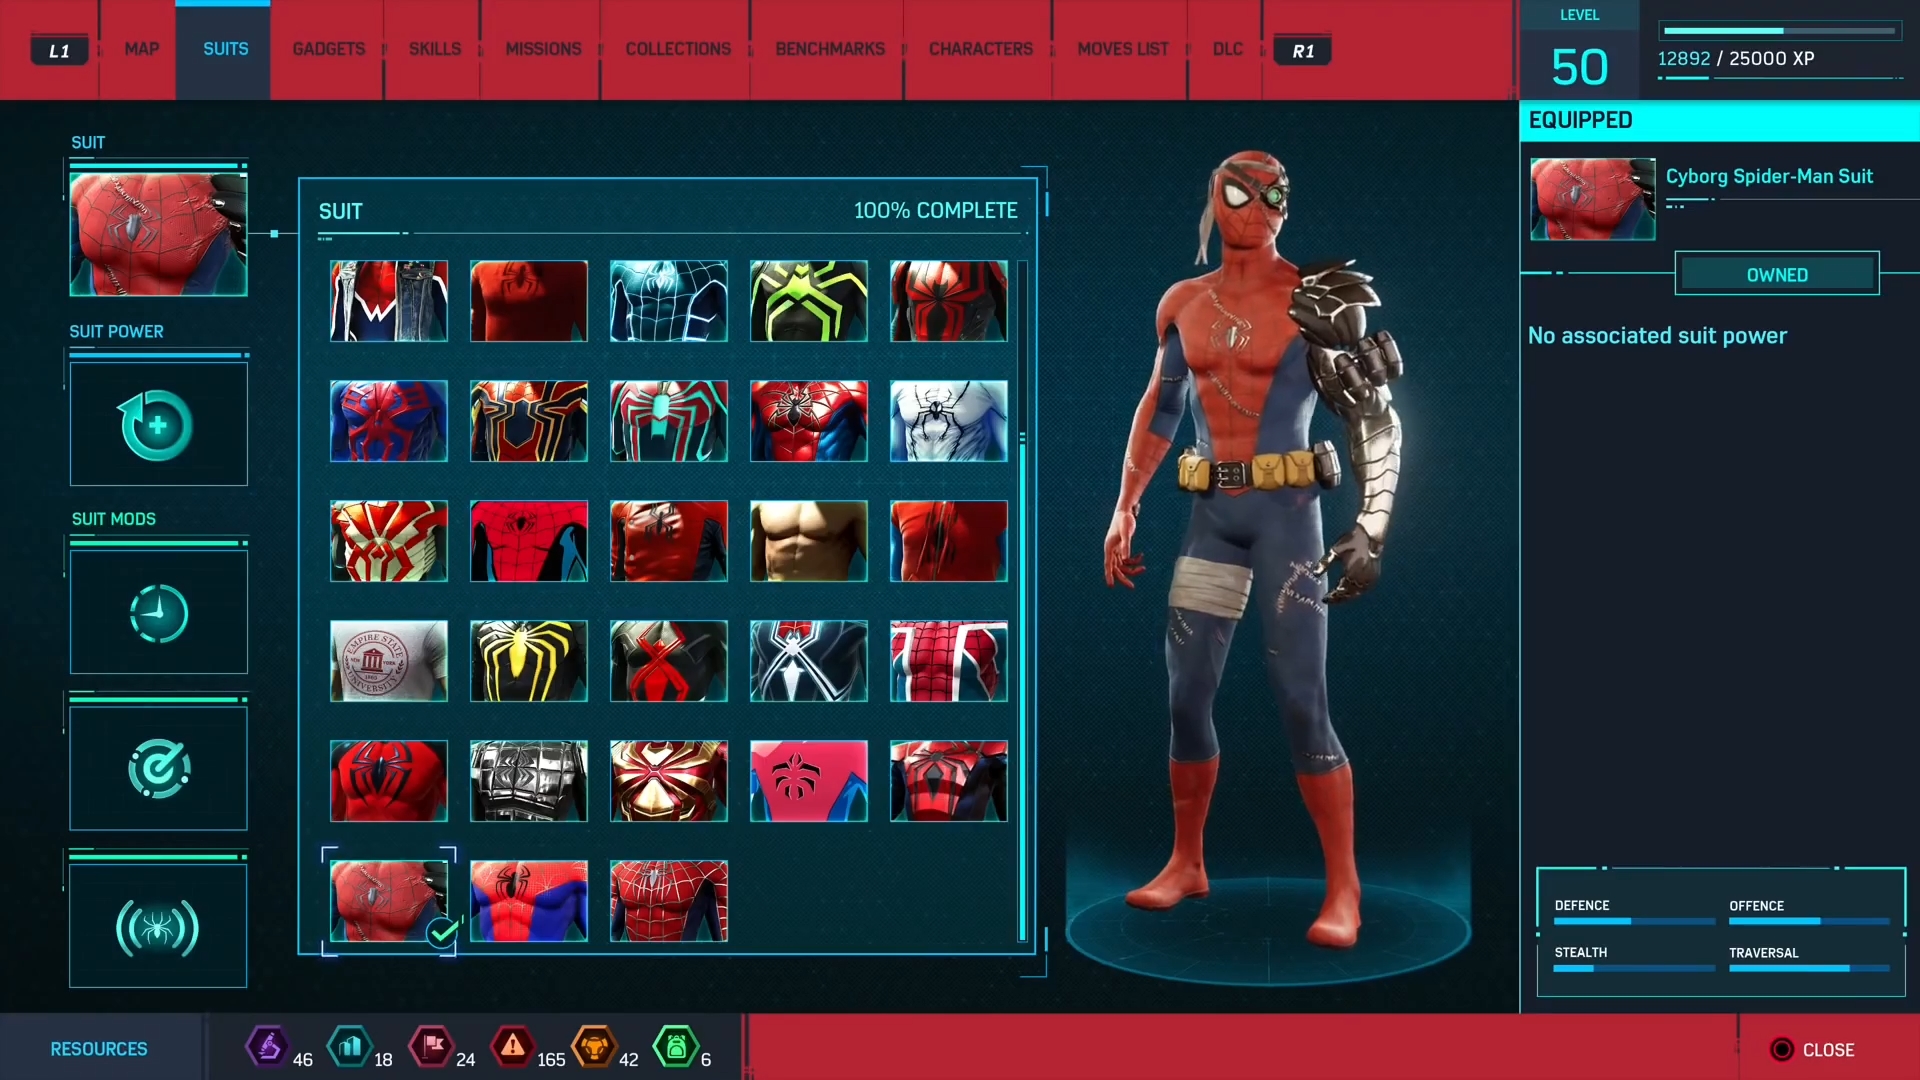
Task: Click the R1 shoulder button indicator
Action: click(1303, 51)
